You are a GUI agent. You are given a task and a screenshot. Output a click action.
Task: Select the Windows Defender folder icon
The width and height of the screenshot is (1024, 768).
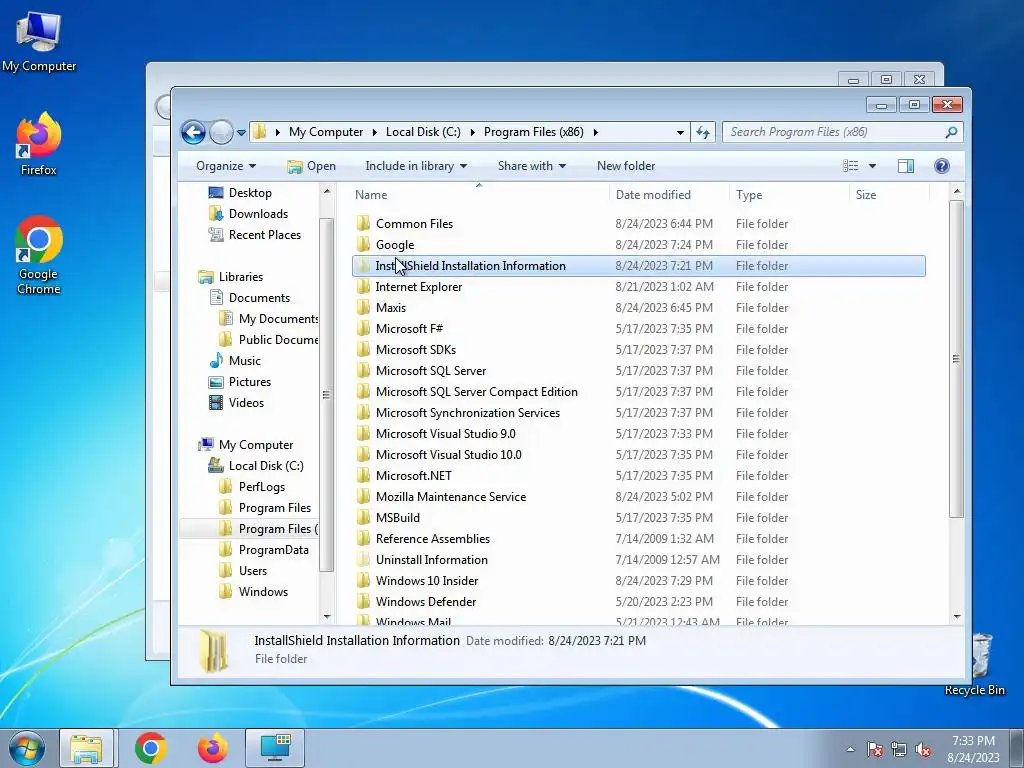pyautogui.click(x=364, y=601)
